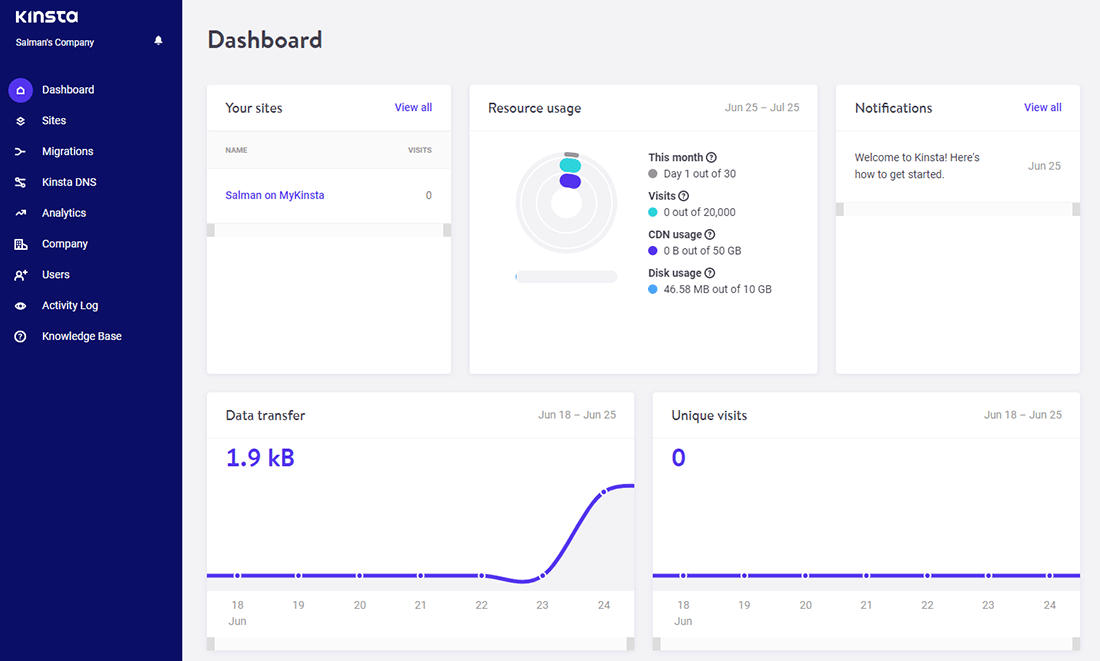This screenshot has height=661, width=1100.
Task: View all notifications
Action: click(x=1043, y=107)
